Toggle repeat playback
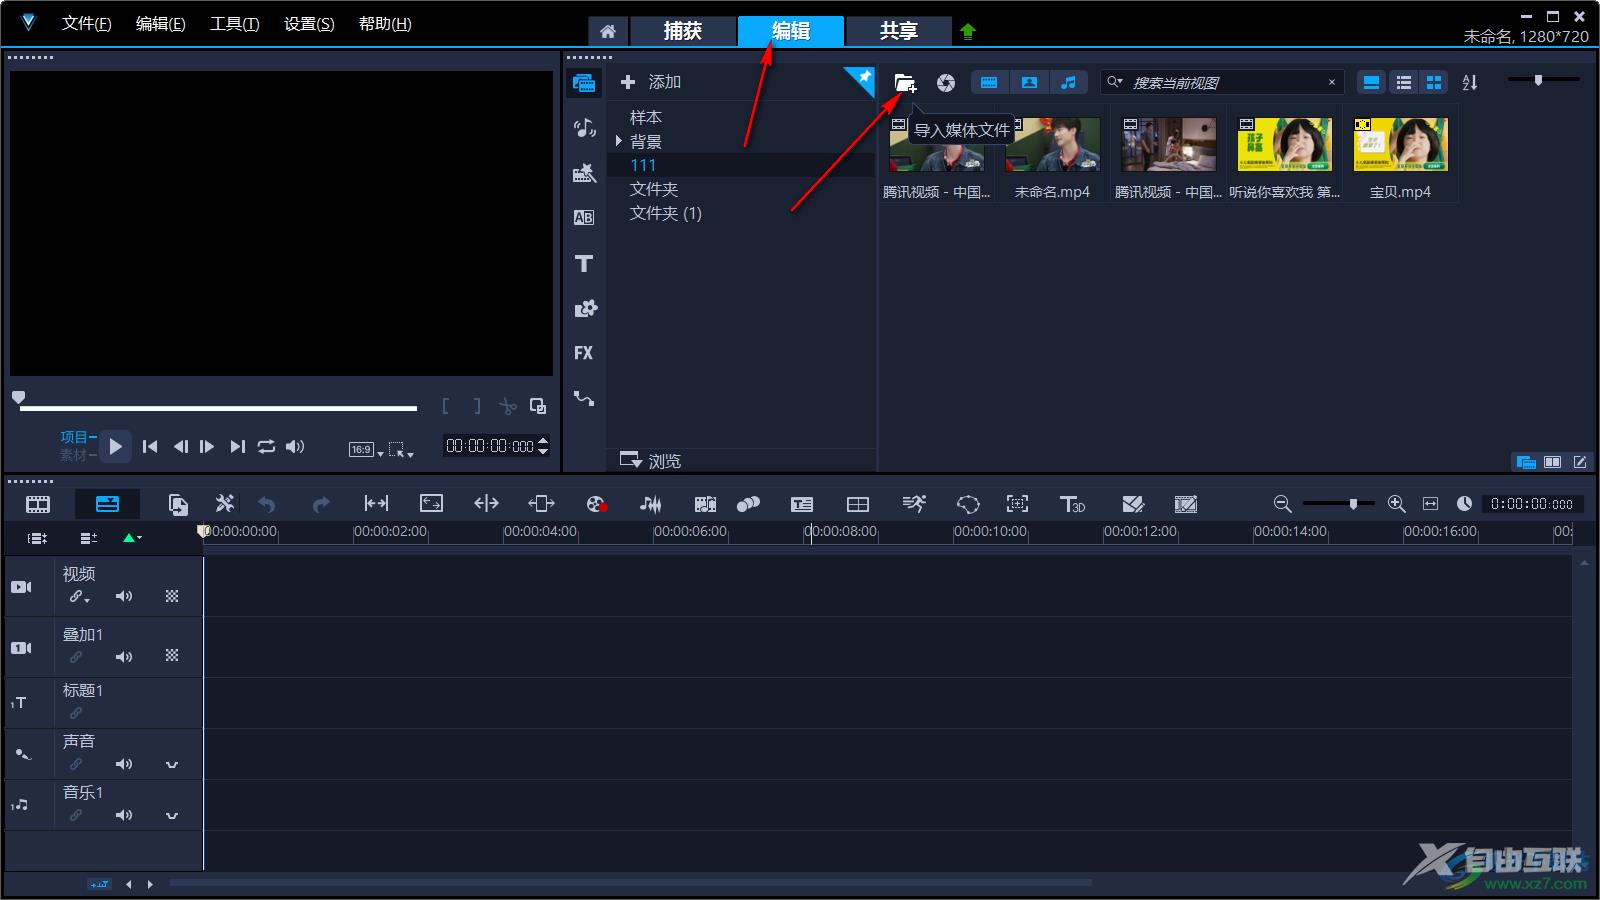 pyautogui.click(x=266, y=447)
